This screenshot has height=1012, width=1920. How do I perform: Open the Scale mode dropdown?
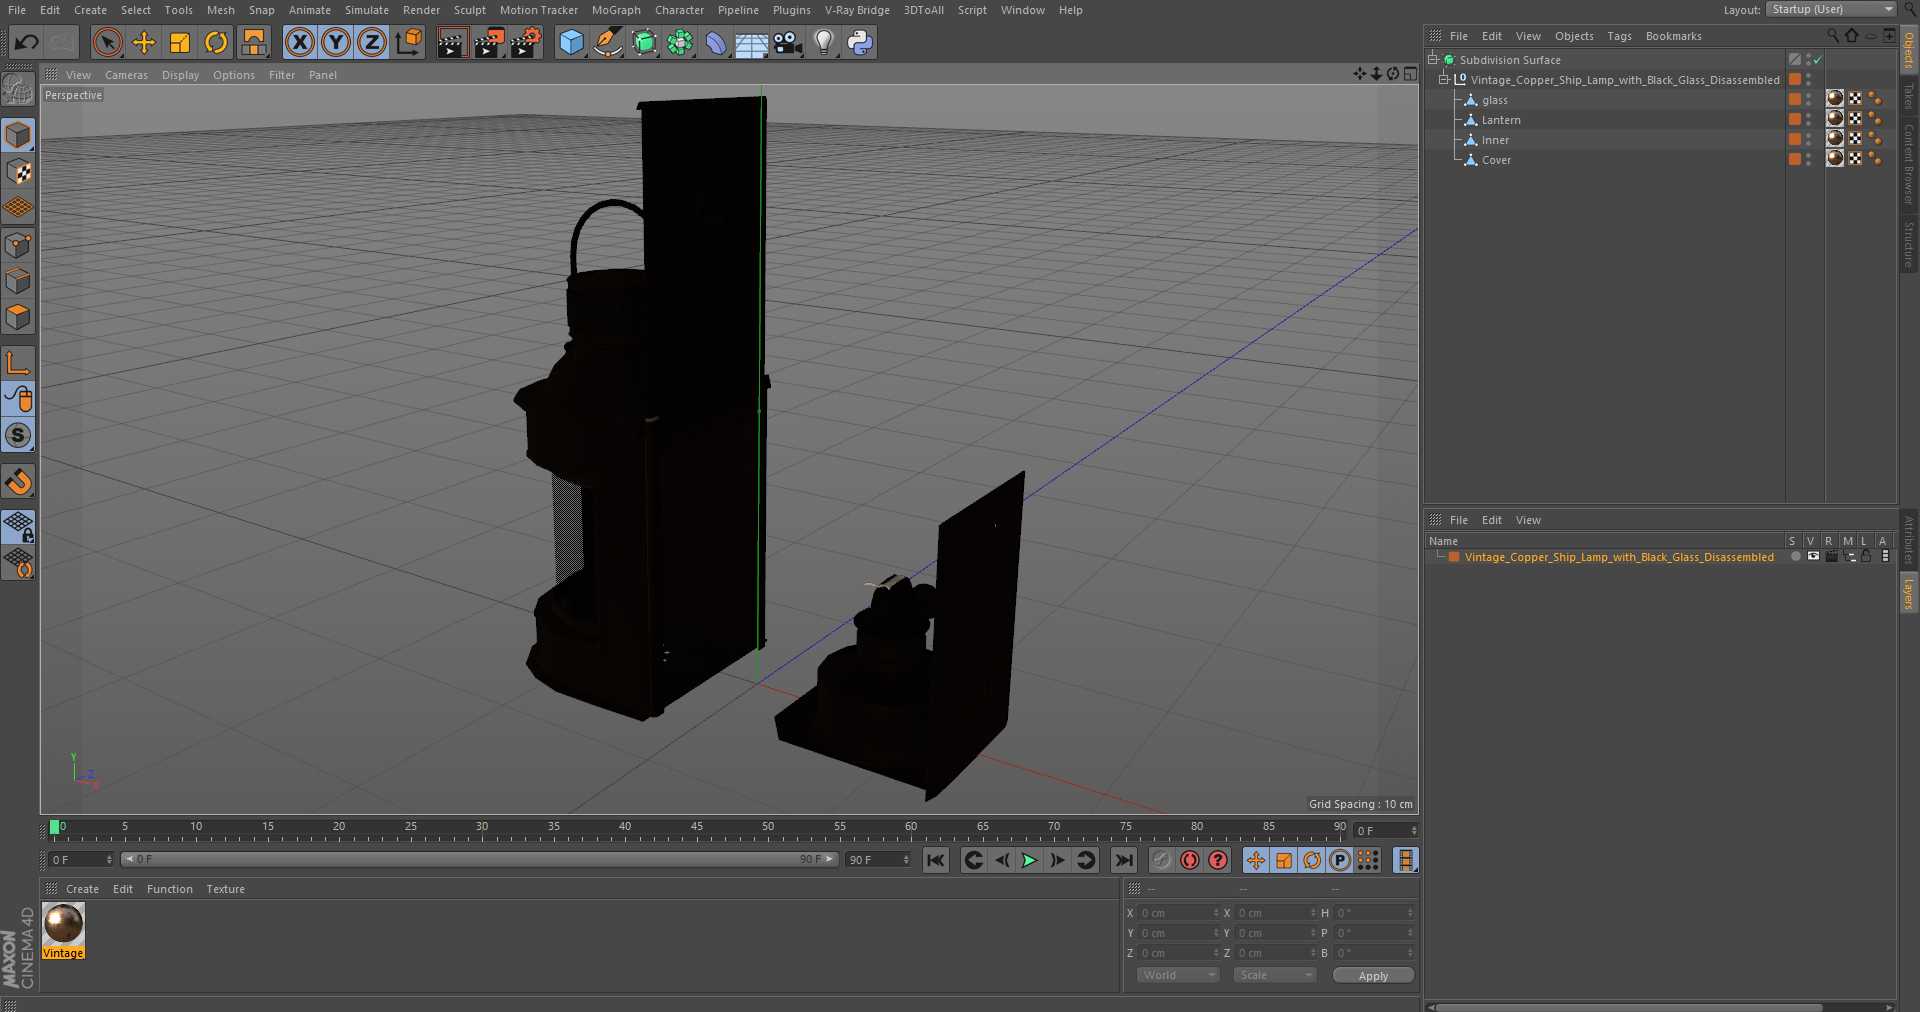pyautogui.click(x=1274, y=975)
